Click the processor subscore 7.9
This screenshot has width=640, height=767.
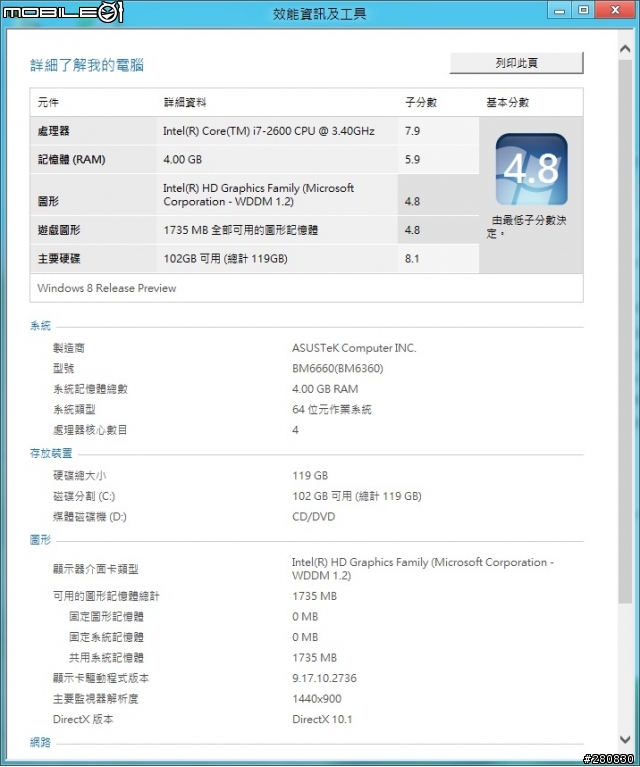point(412,131)
